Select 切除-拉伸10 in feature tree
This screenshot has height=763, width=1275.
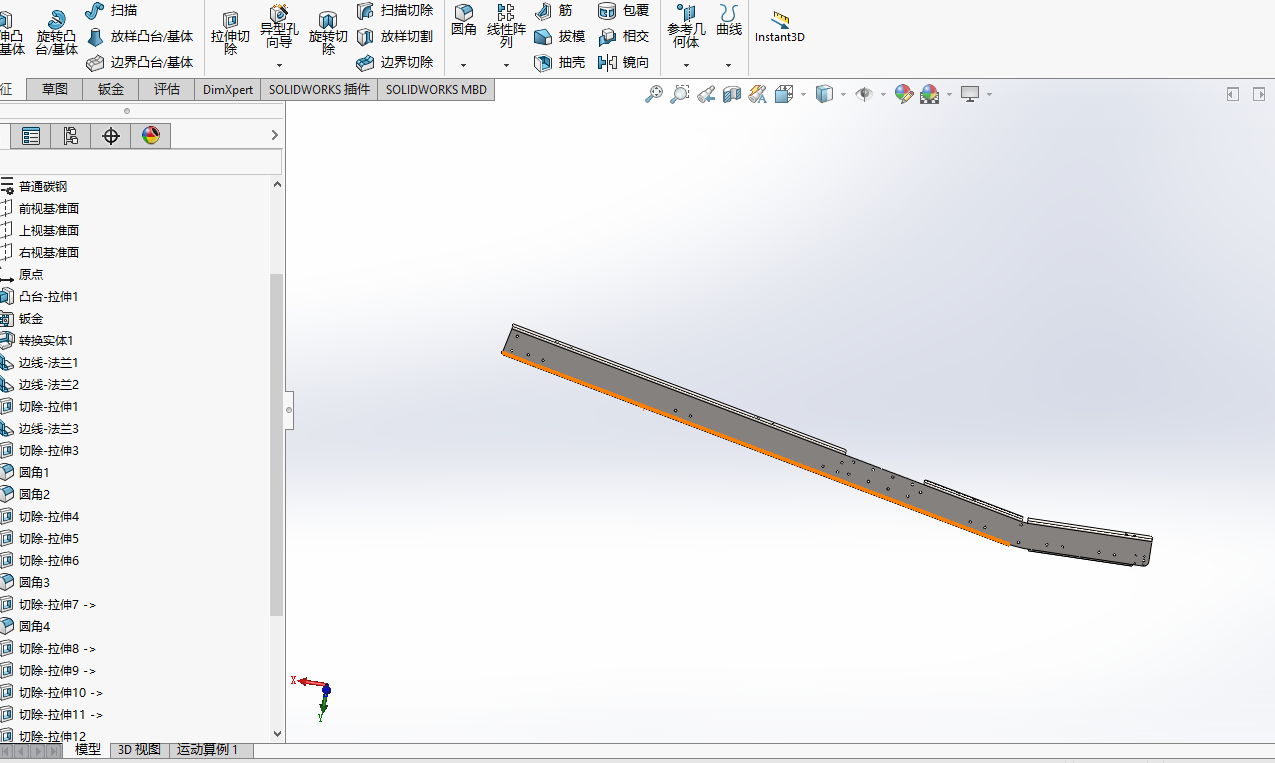pos(60,692)
